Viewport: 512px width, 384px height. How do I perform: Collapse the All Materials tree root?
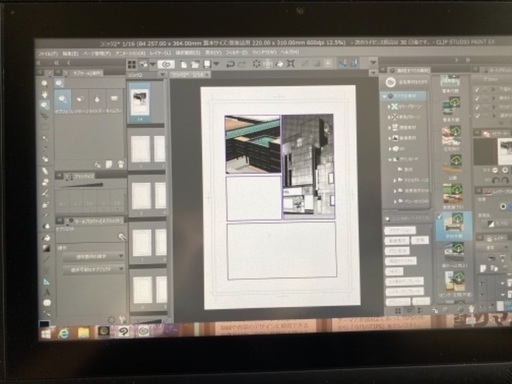(384, 96)
